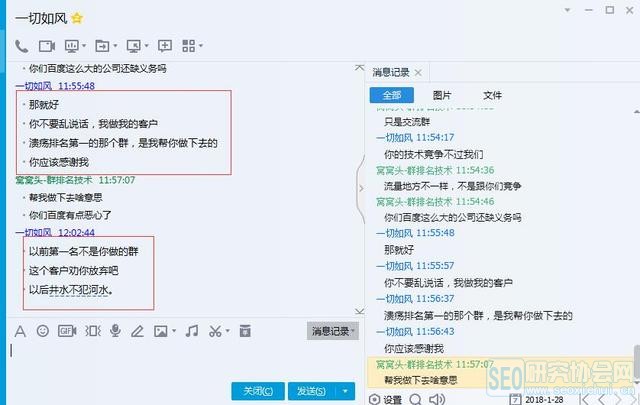640x405 pixels.
Task: Switch to 全部 tab
Action: pyautogui.click(x=392, y=95)
